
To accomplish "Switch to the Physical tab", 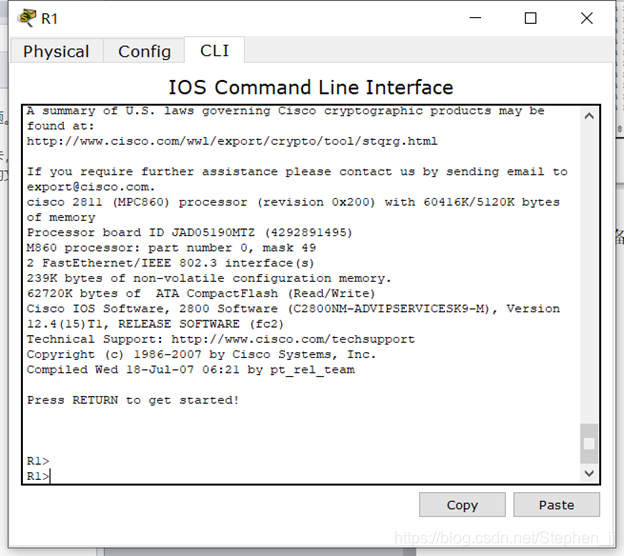I will click(56, 51).
